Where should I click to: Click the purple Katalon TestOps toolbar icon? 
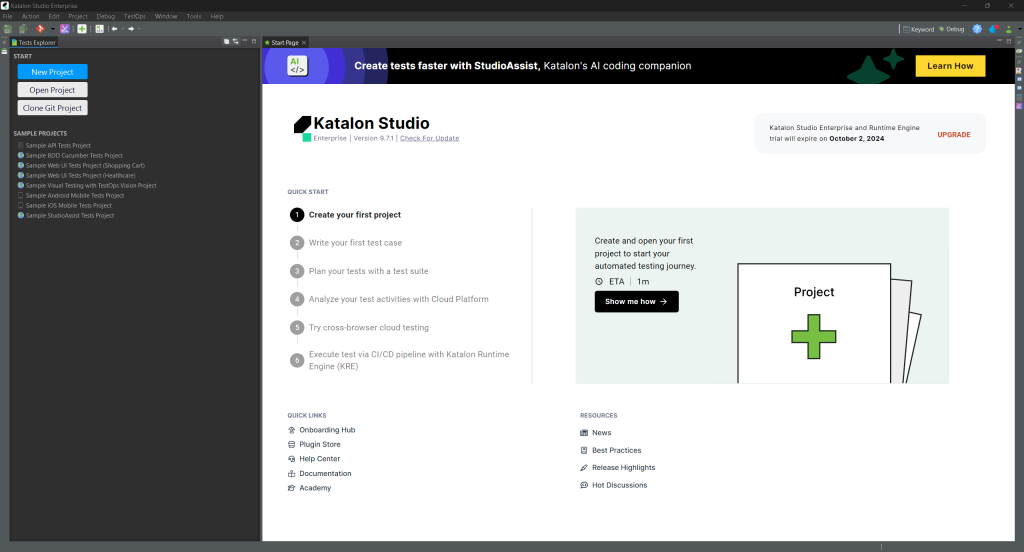[65, 29]
